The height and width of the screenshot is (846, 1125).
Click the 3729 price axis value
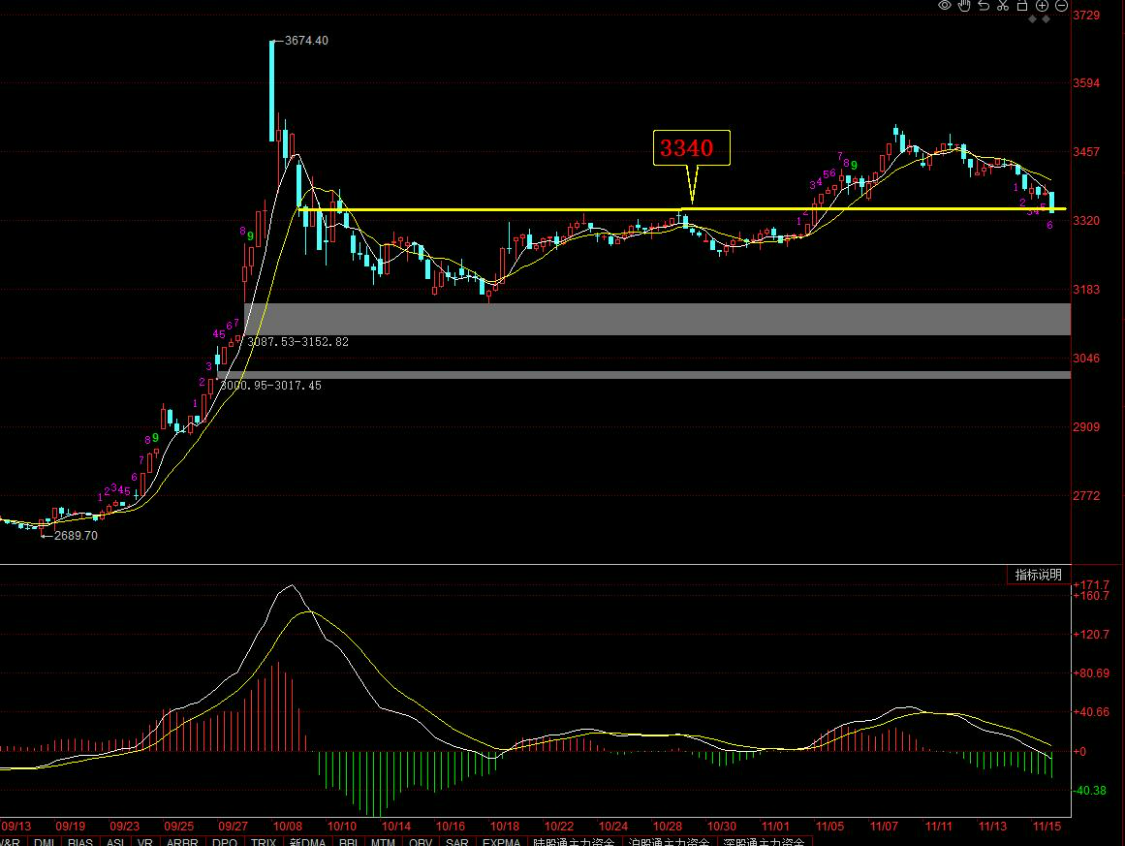(1086, 15)
